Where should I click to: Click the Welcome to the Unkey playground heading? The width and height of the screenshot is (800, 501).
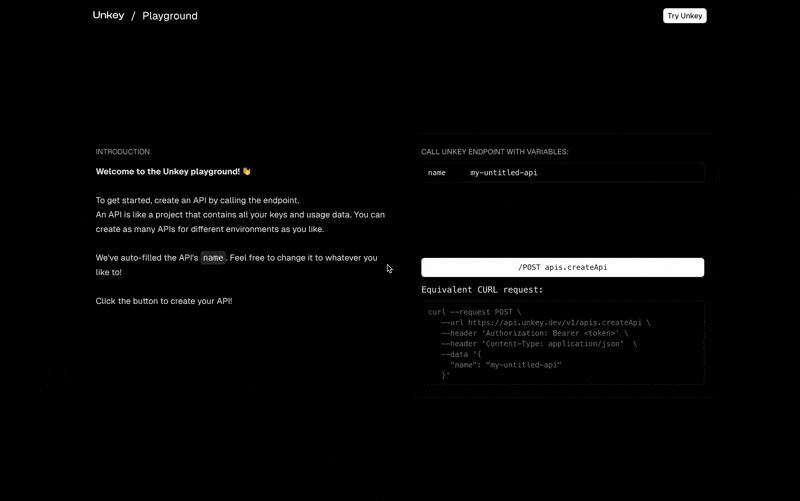[x=167, y=172]
